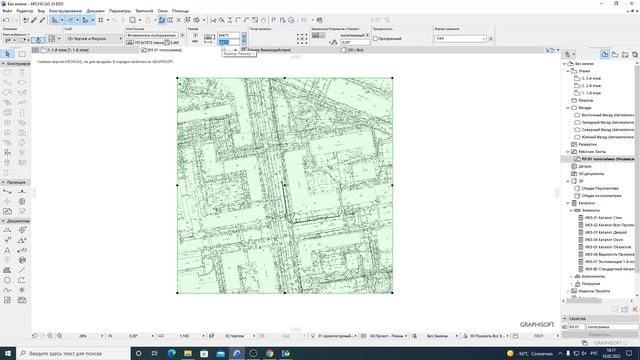Viewport: 640px width, 360px height.
Task: Click the Inject Parameters syringe icon
Action: tap(42, 20)
